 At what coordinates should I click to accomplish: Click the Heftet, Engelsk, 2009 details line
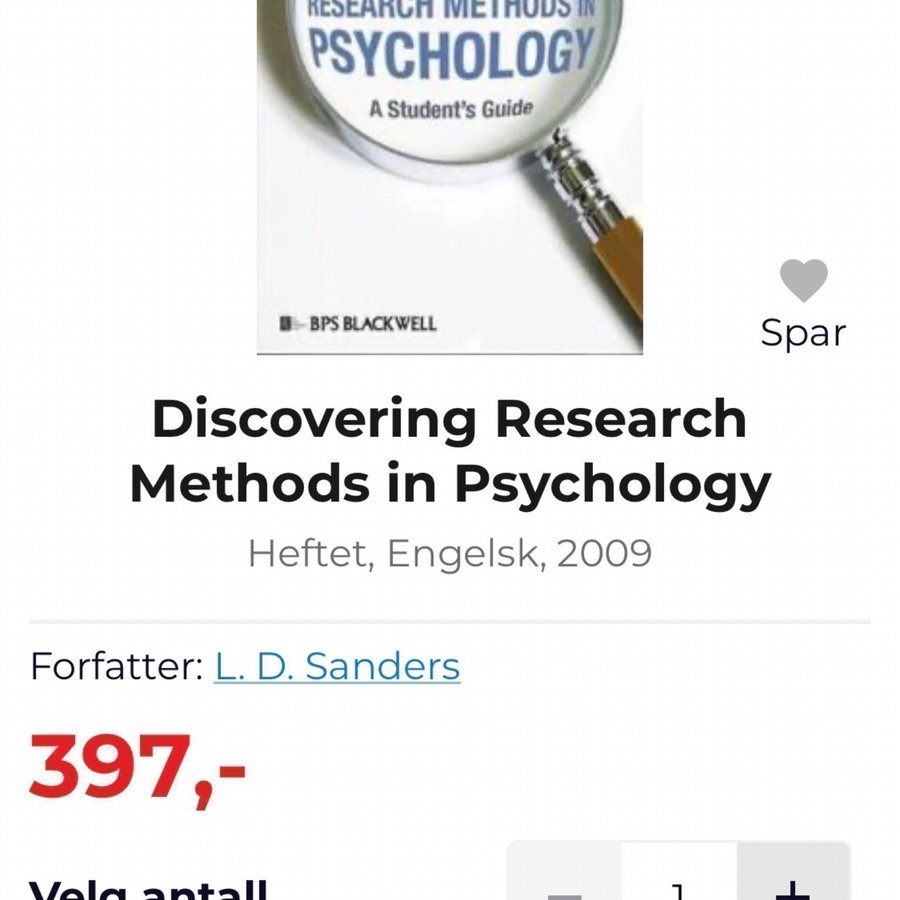click(450, 554)
